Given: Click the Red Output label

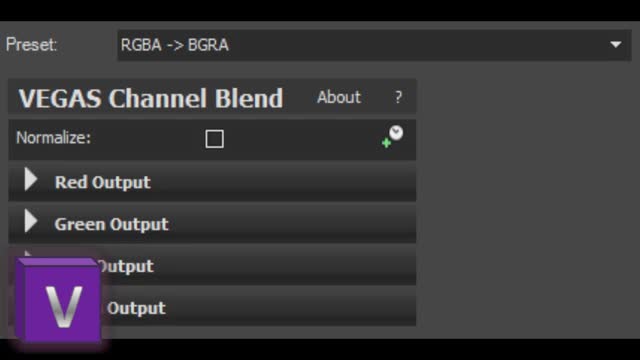Looking at the screenshot, I should pos(103,182).
